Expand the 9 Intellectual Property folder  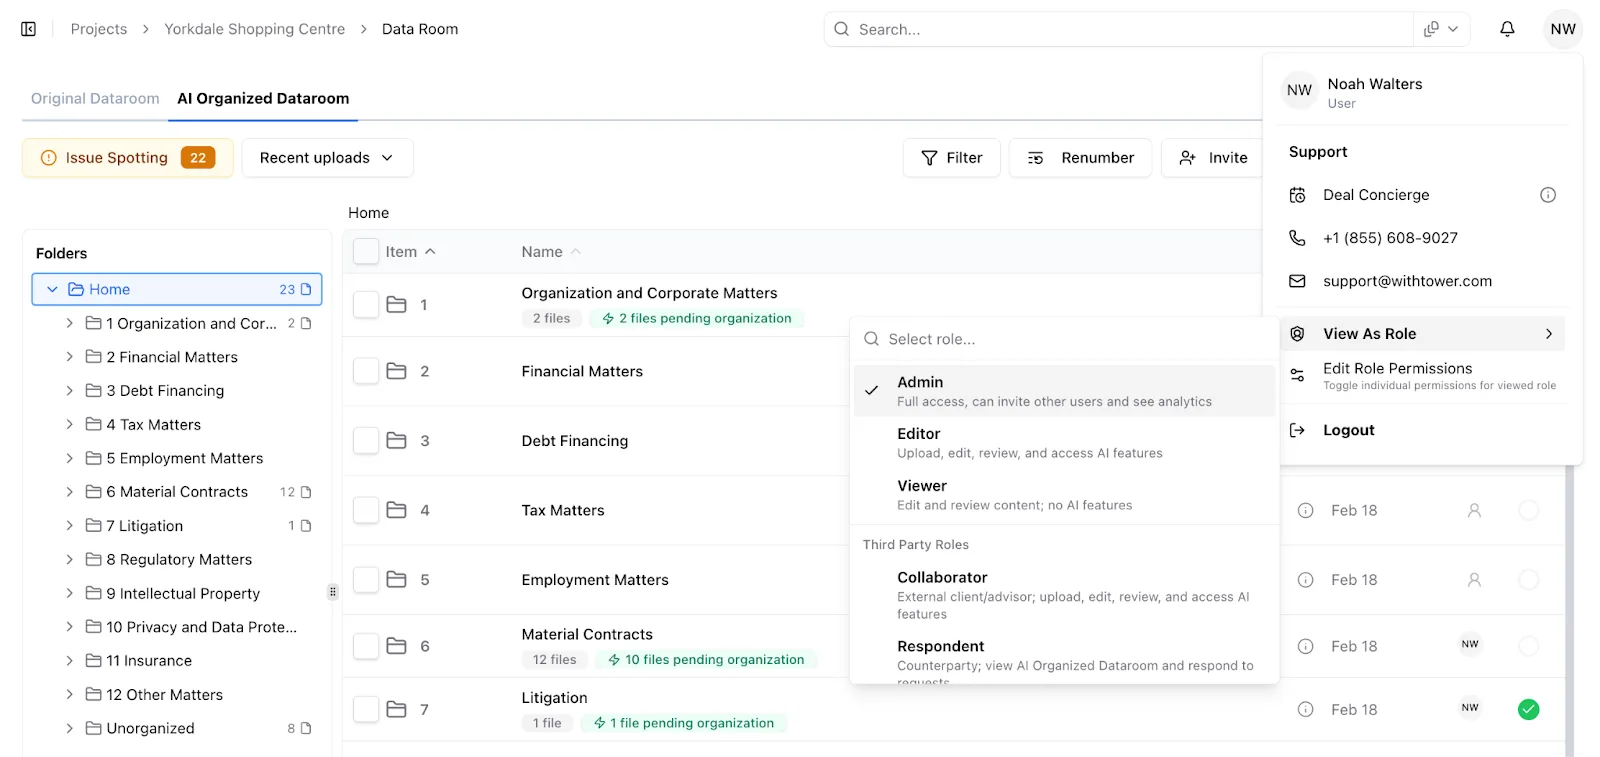point(69,593)
